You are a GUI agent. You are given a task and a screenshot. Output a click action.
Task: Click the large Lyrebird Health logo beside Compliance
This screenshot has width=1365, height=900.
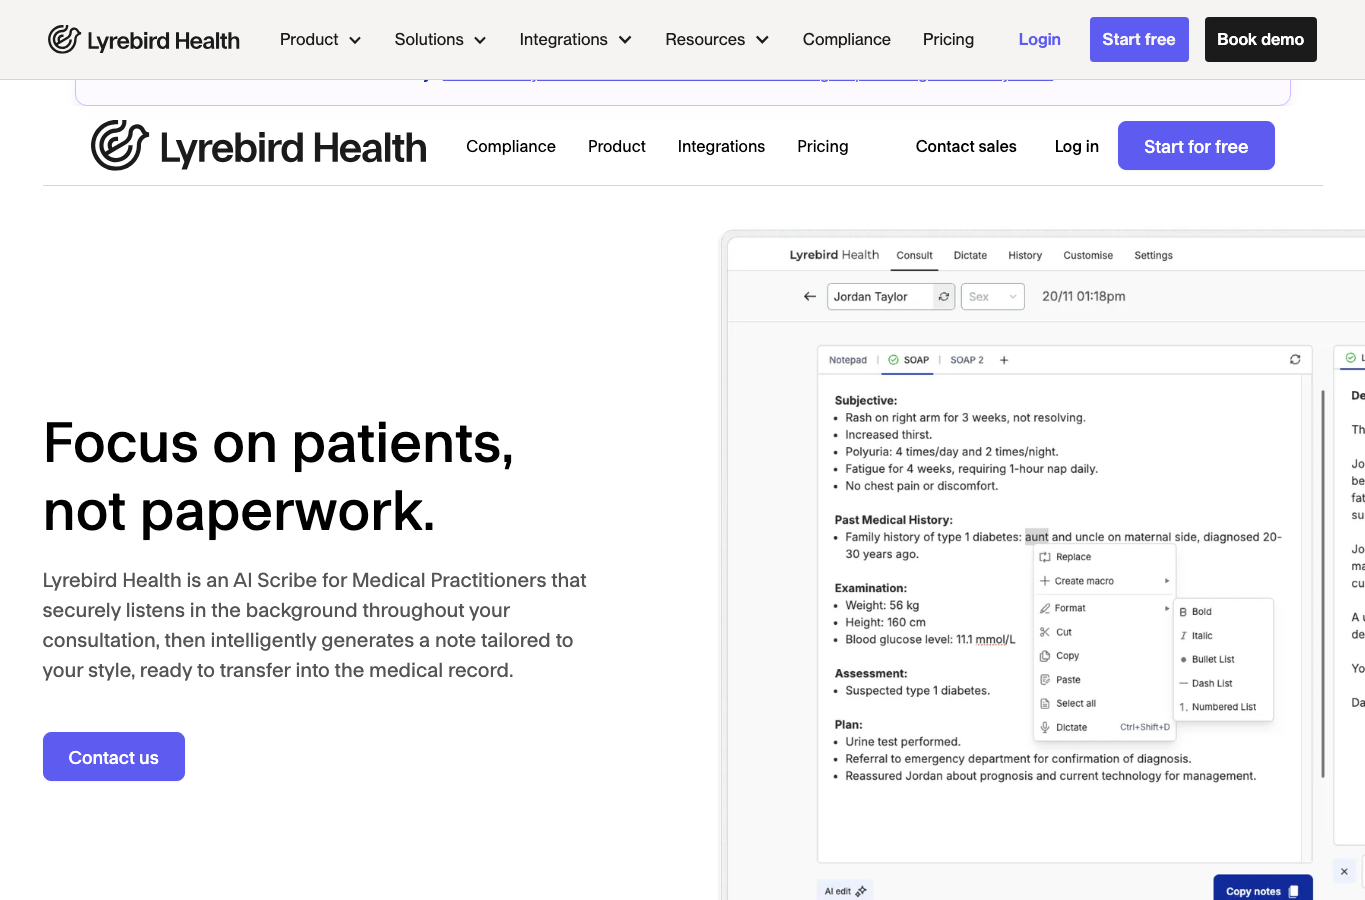point(259,146)
